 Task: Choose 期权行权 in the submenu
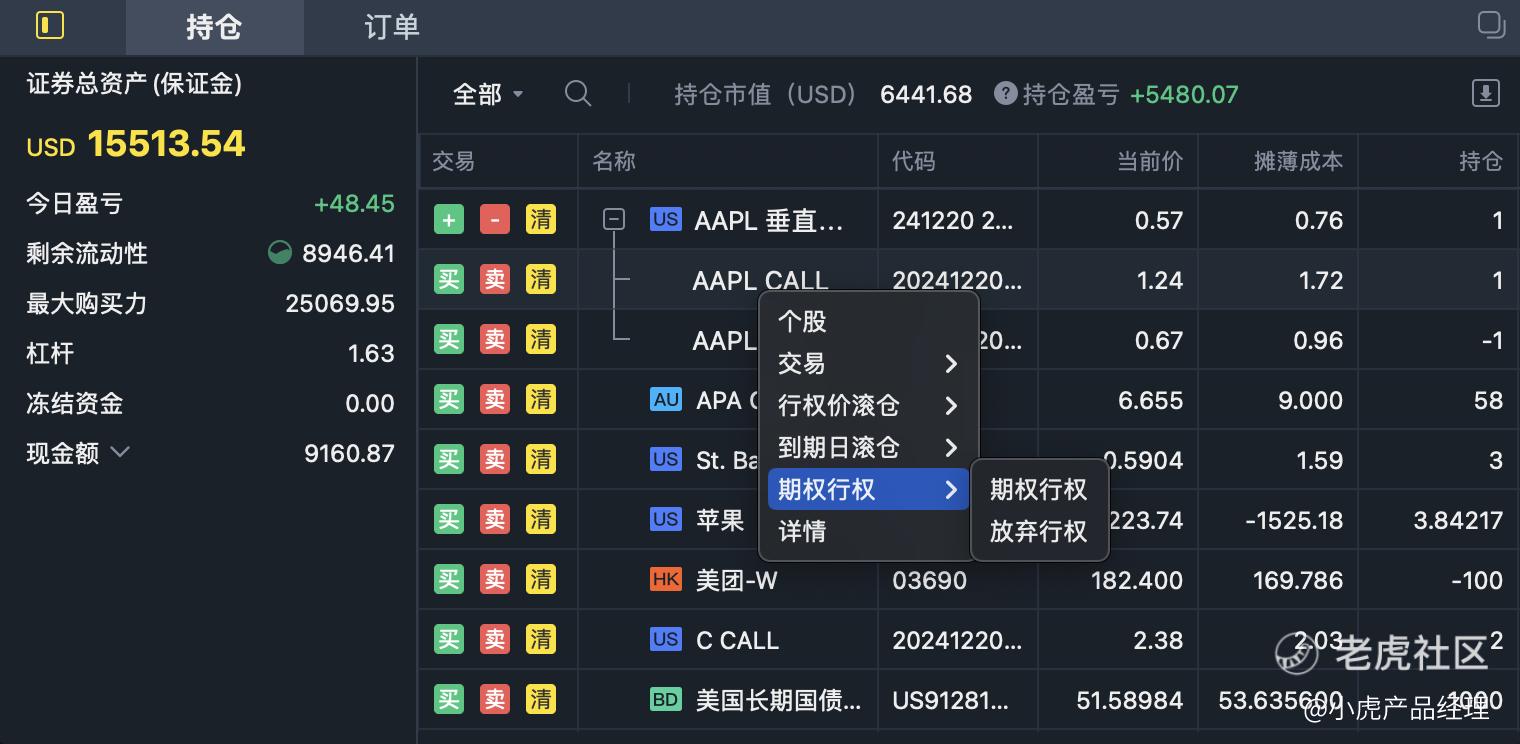tap(1039, 490)
